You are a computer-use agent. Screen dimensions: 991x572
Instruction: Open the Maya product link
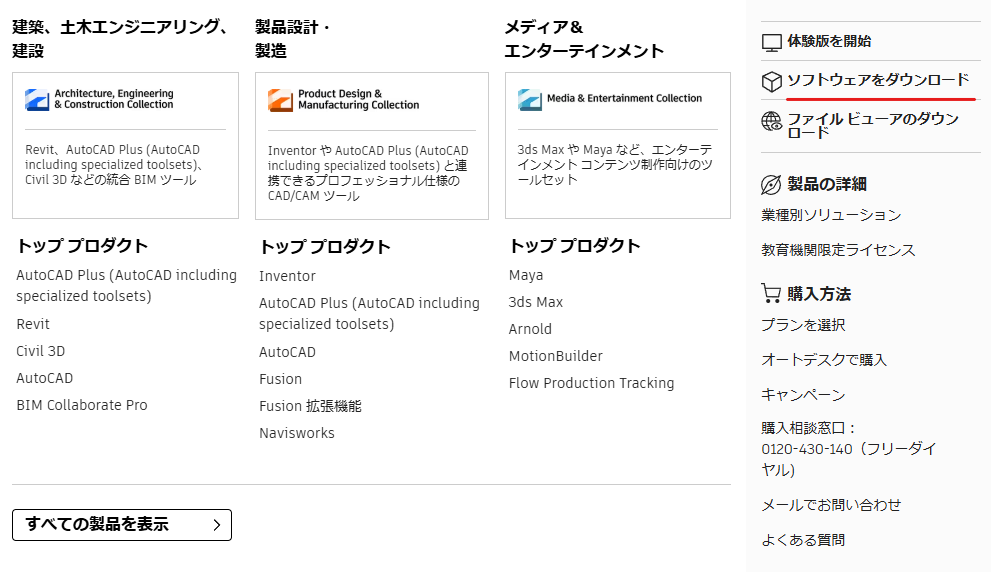coord(526,276)
